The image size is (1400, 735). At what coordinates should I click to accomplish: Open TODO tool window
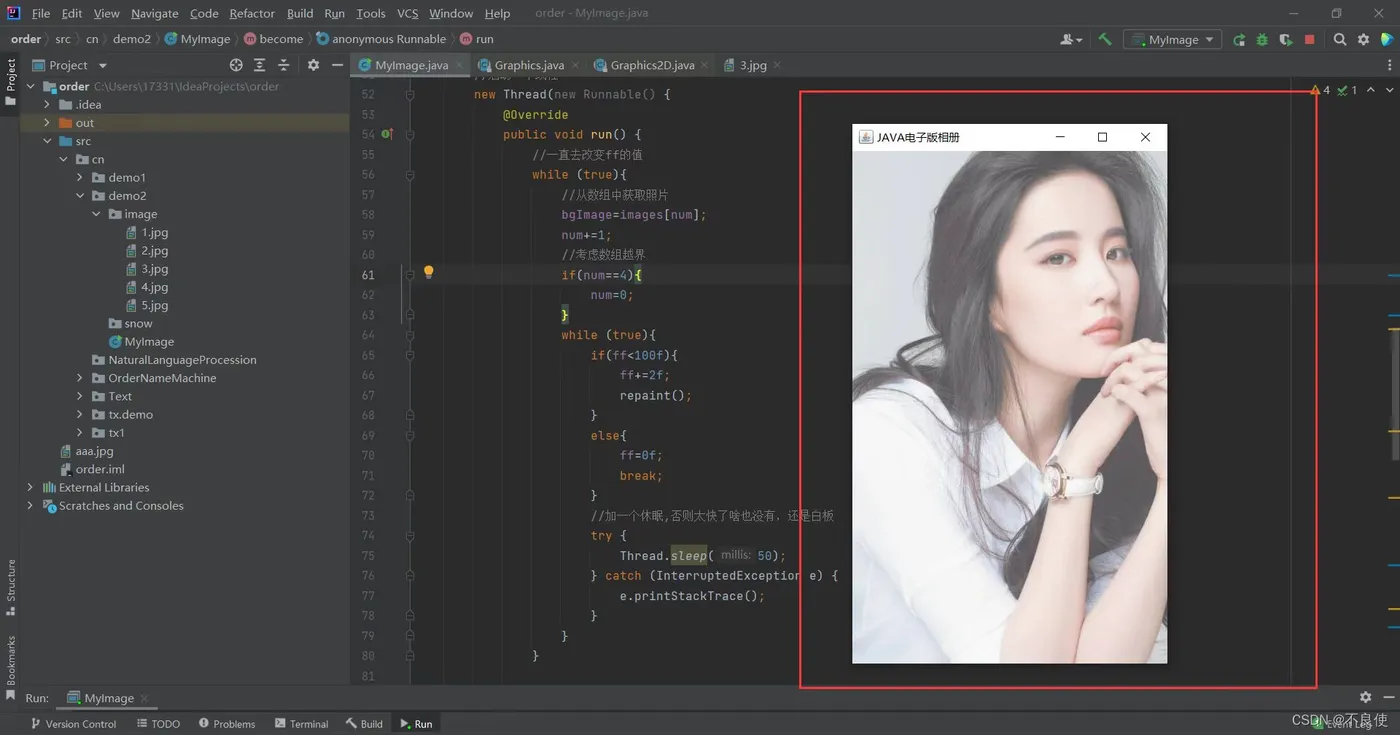(x=158, y=724)
